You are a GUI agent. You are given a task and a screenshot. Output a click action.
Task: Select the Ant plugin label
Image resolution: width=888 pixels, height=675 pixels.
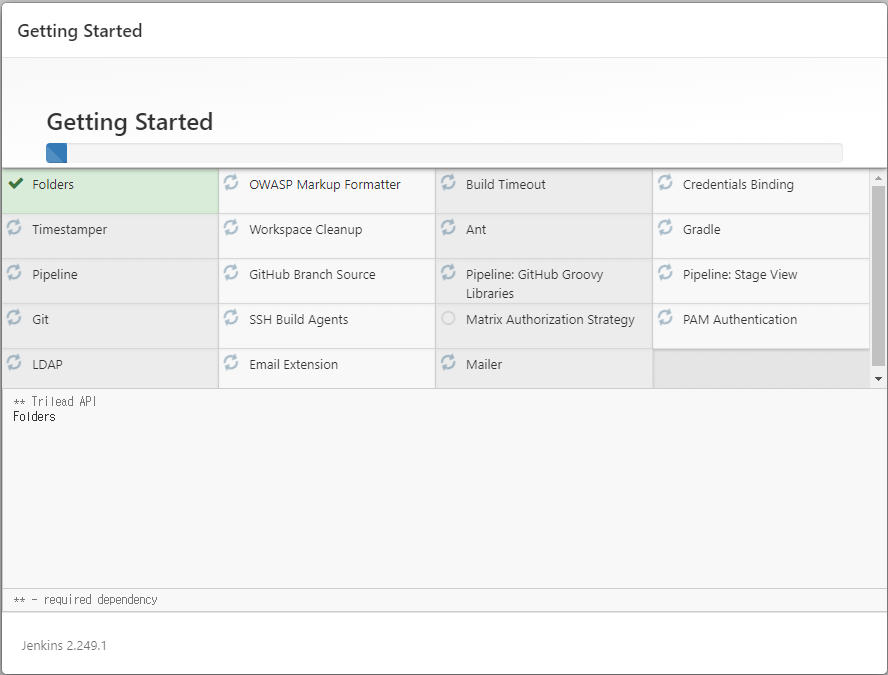coord(476,229)
